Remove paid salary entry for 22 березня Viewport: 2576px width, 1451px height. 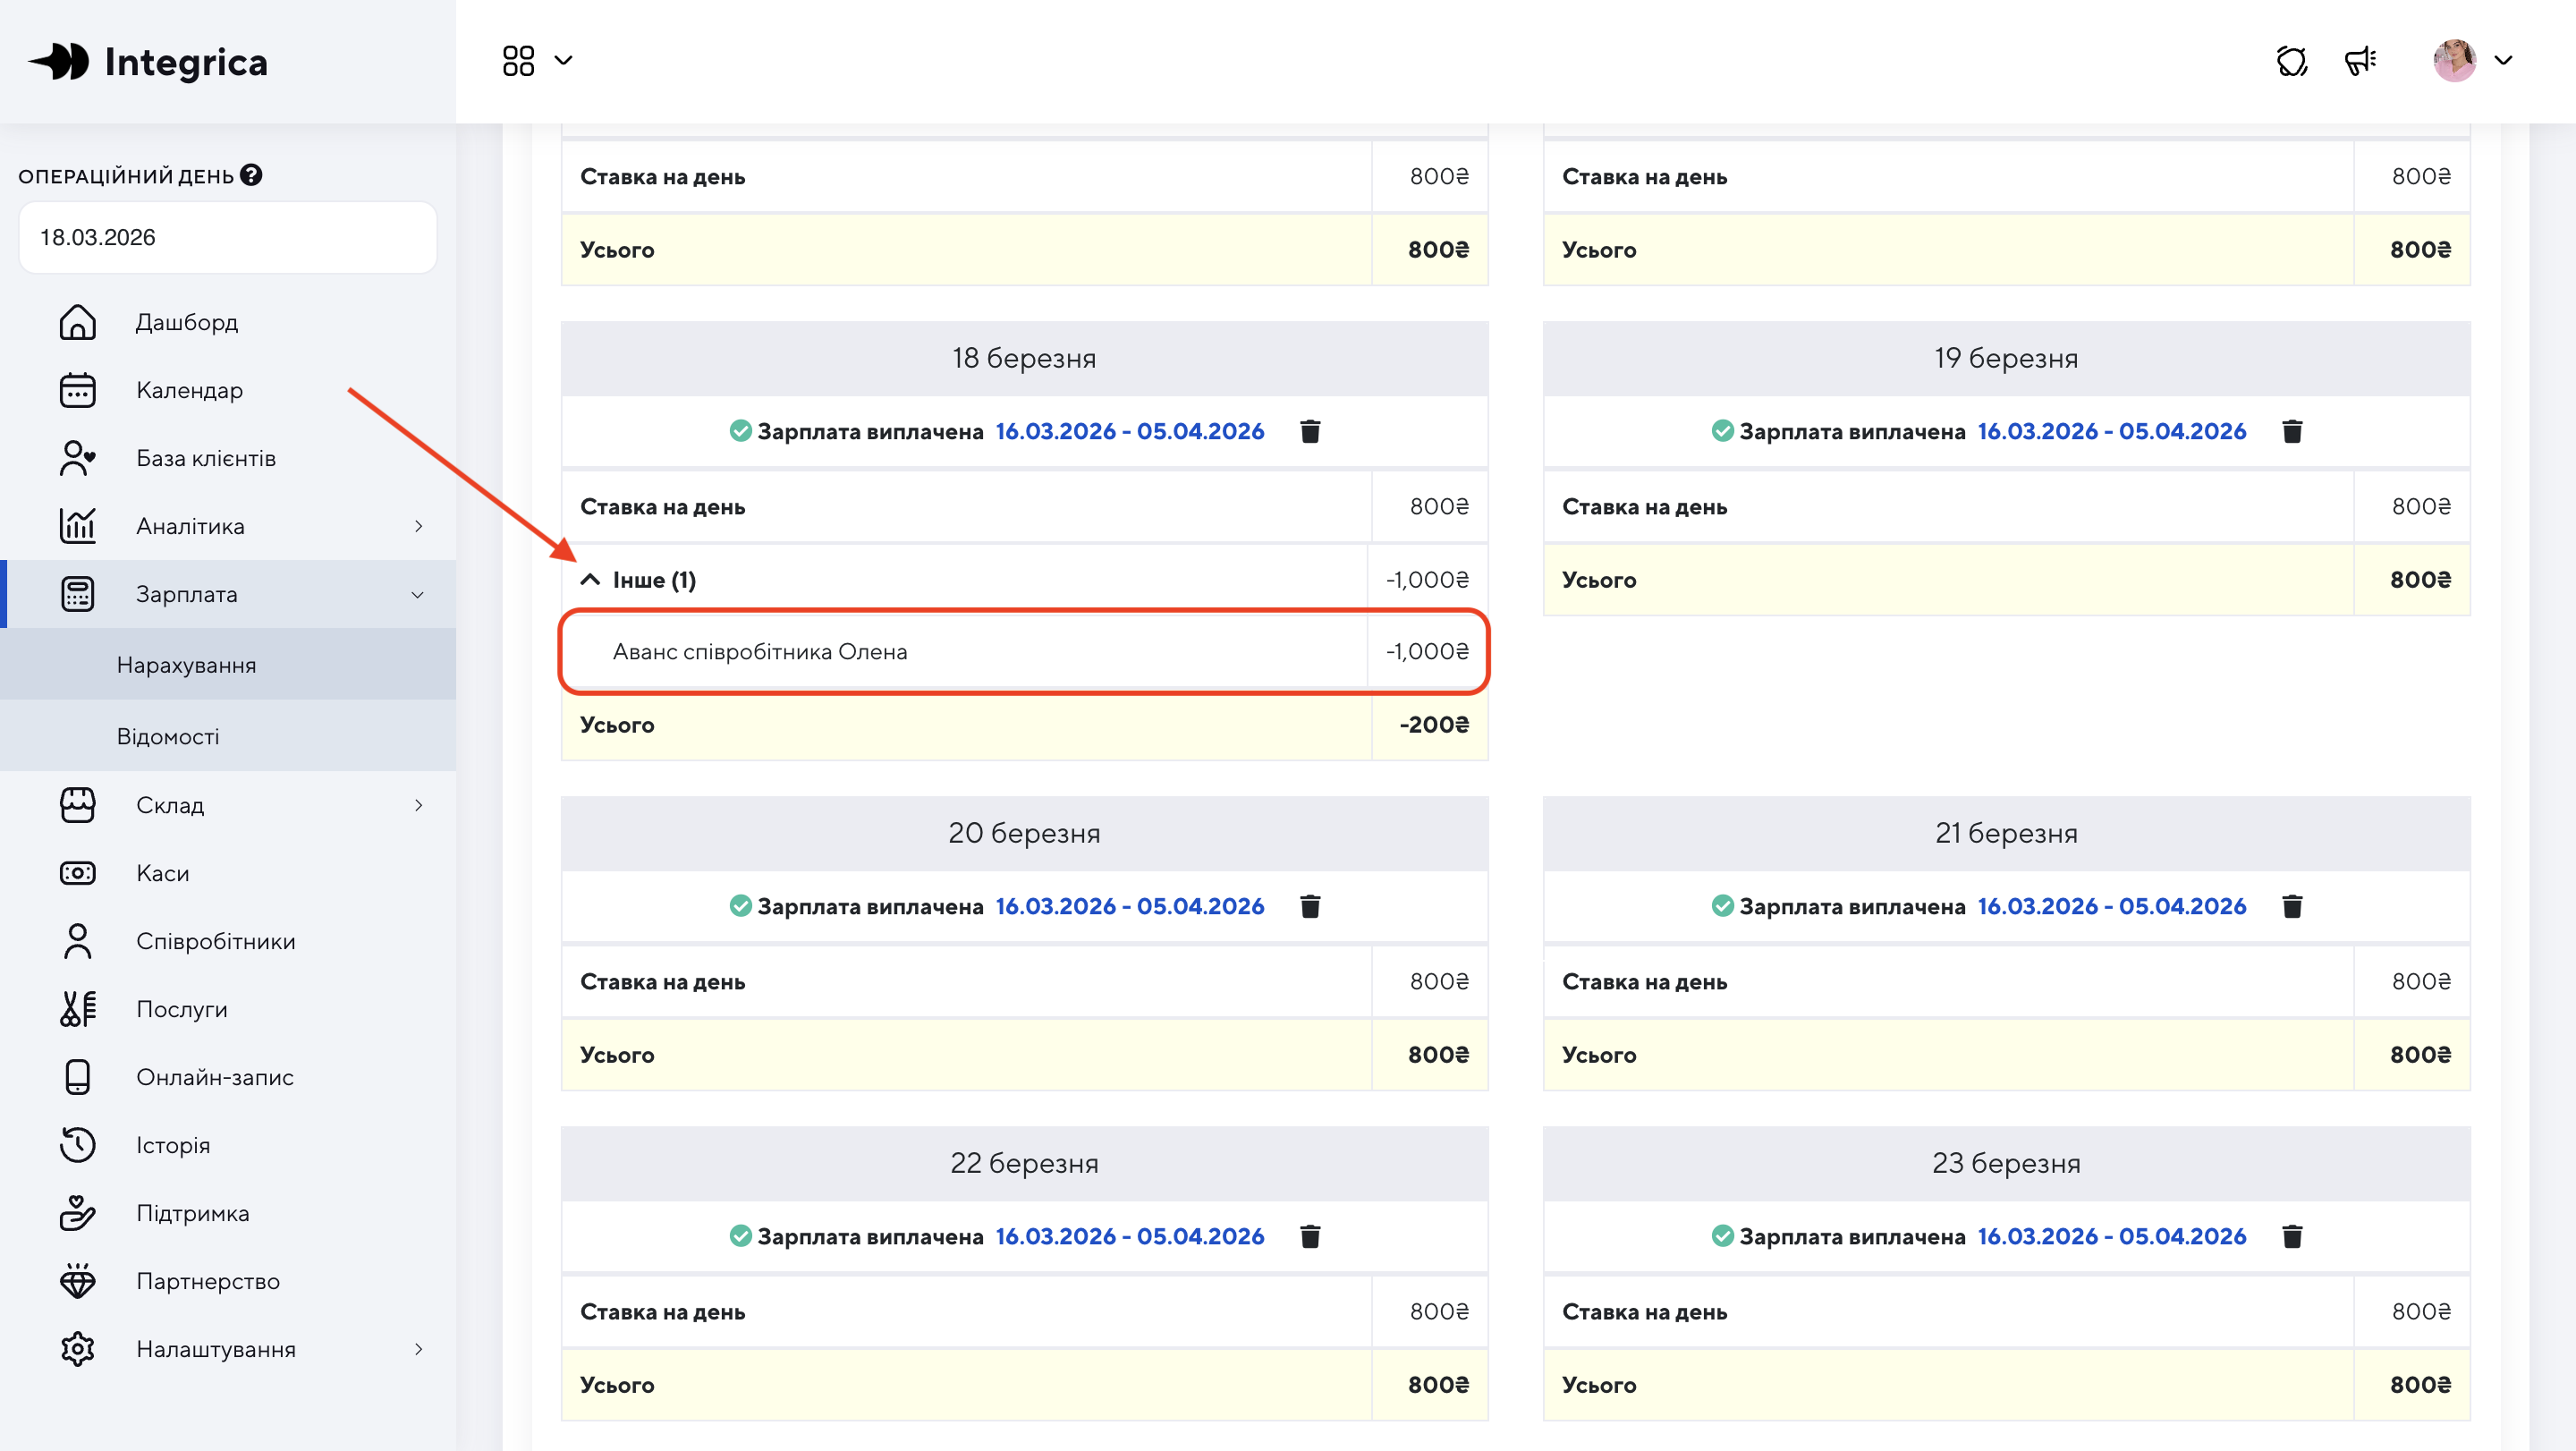coord(1310,1236)
